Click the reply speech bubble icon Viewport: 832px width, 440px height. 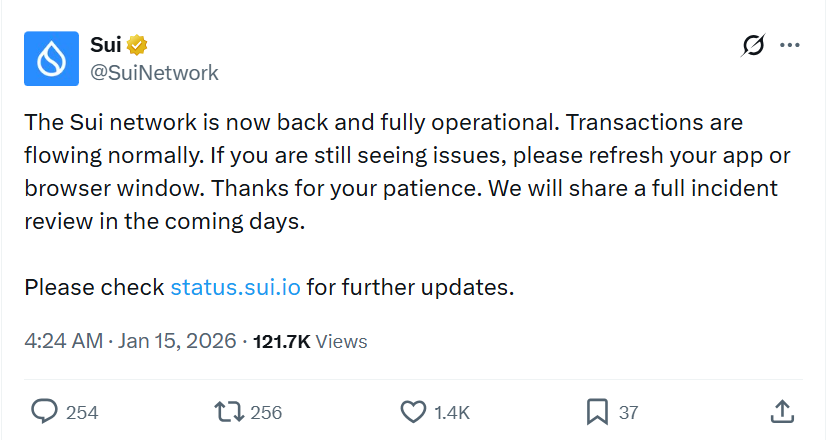(x=44, y=411)
